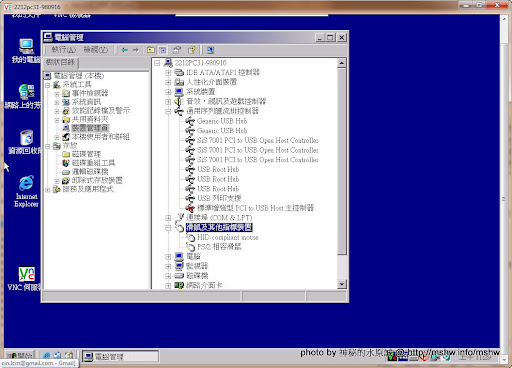The height and width of the screenshot is (368, 512).
Task: Toggle the Show/Hide Console Tree toolbar icon
Action: (162, 50)
